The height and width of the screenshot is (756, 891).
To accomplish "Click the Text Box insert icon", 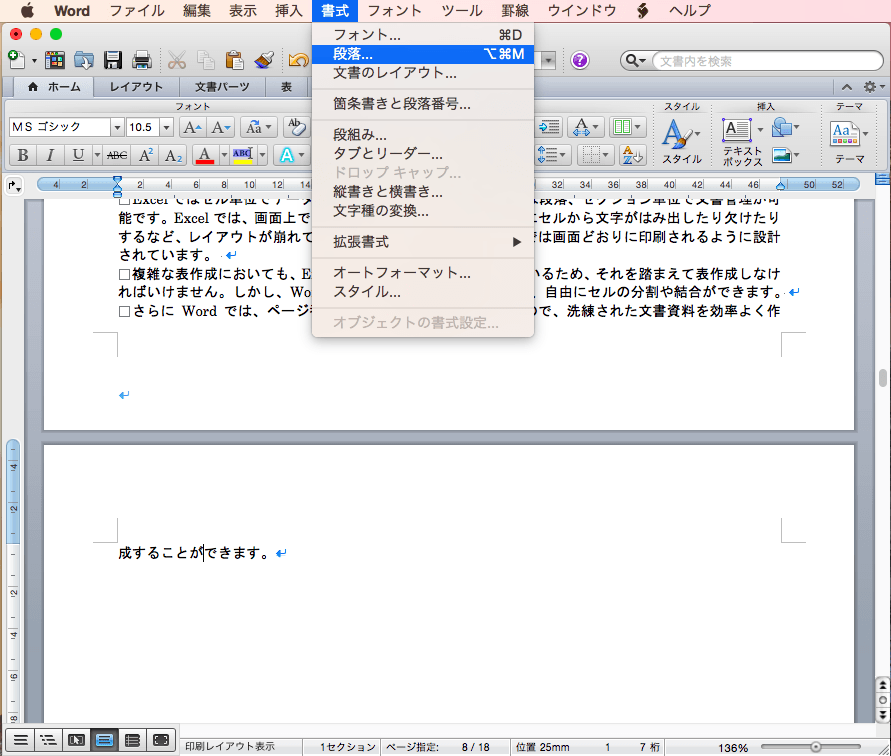I will (x=737, y=130).
